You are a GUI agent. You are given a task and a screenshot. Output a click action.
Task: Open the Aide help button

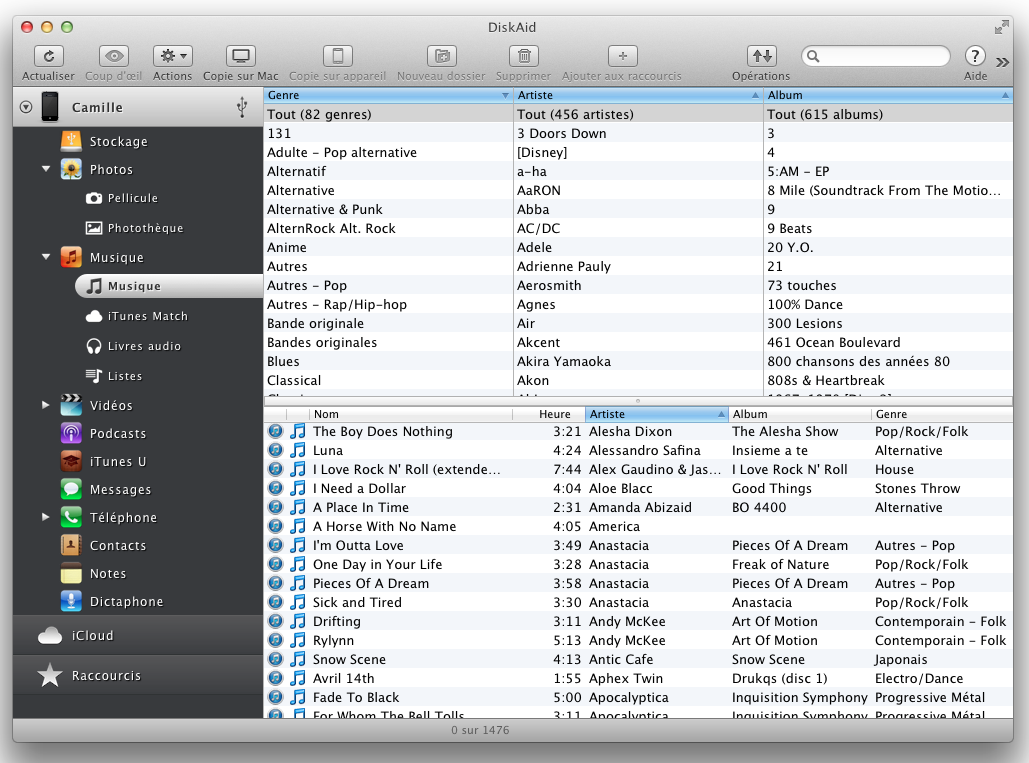tap(975, 57)
